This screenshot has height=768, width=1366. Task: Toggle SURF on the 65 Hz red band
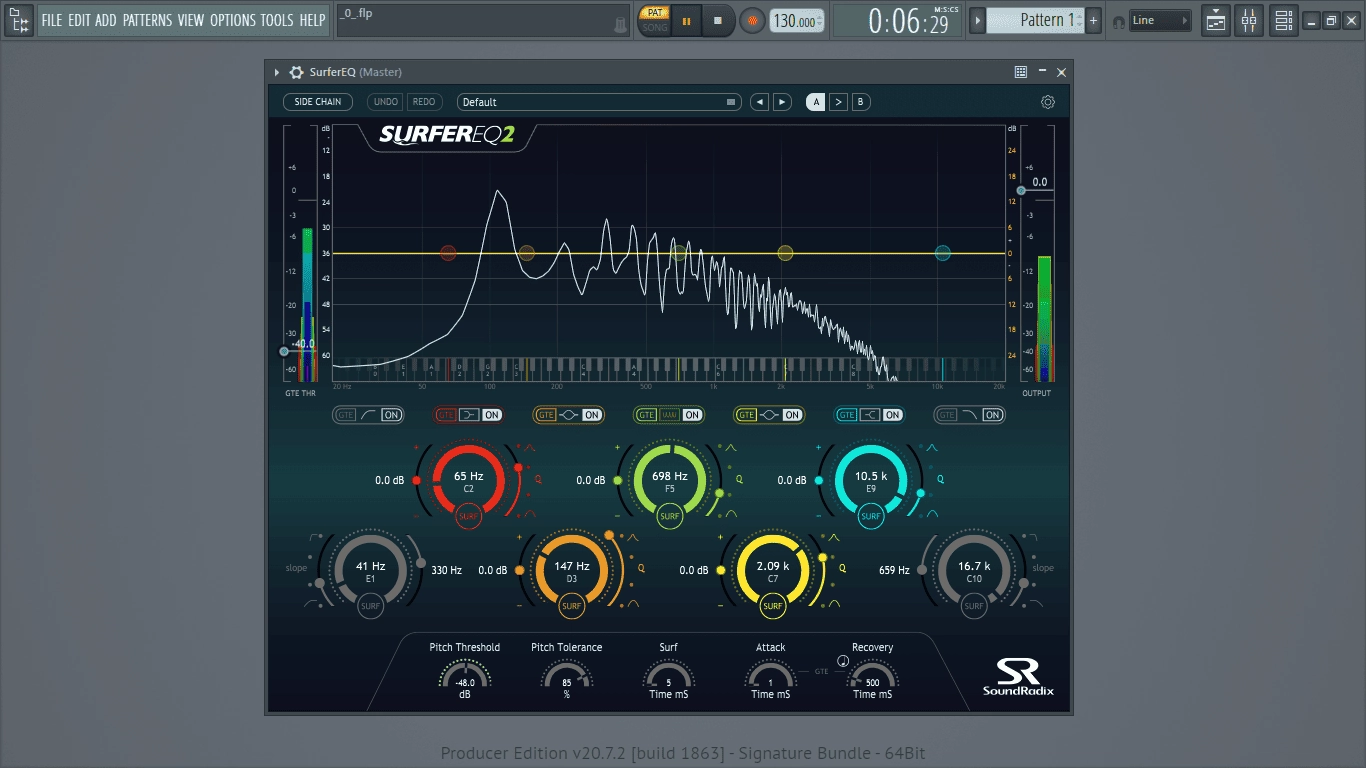(468, 517)
